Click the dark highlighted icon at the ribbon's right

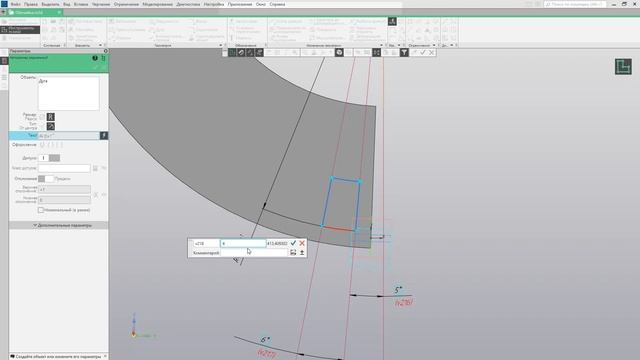pyautogui.click(x=392, y=22)
